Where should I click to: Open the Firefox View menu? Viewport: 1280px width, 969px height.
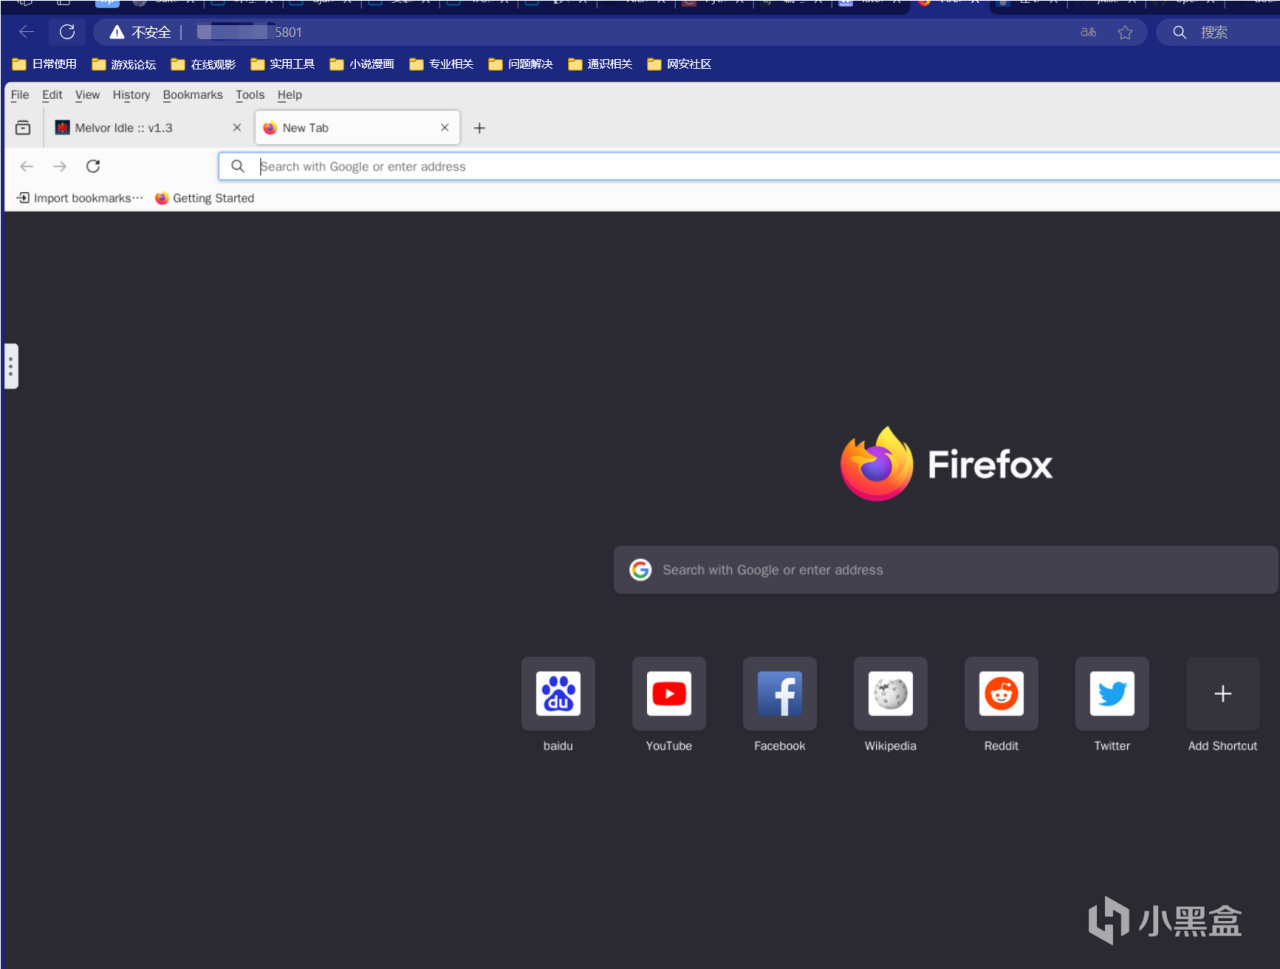[87, 95]
